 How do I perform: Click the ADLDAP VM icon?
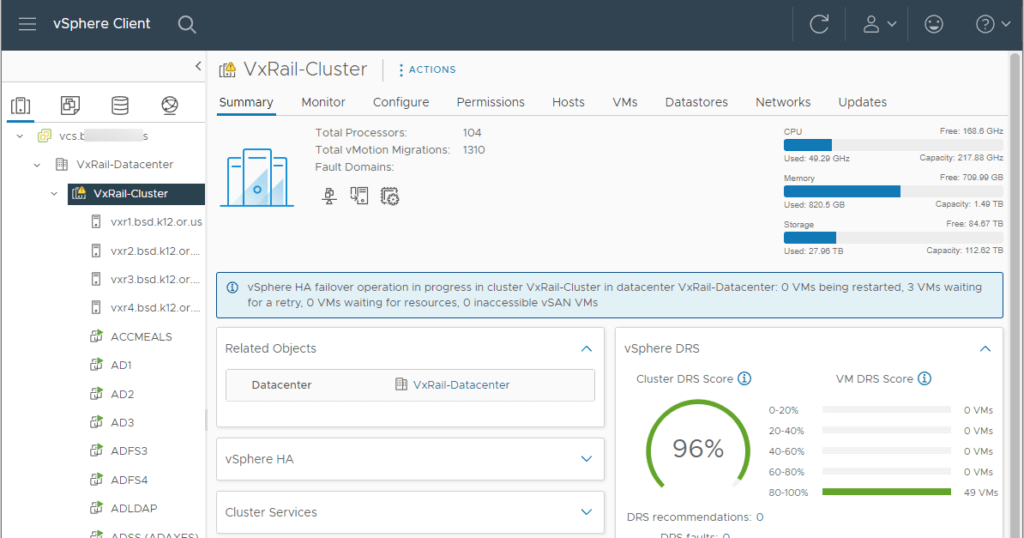(x=96, y=508)
